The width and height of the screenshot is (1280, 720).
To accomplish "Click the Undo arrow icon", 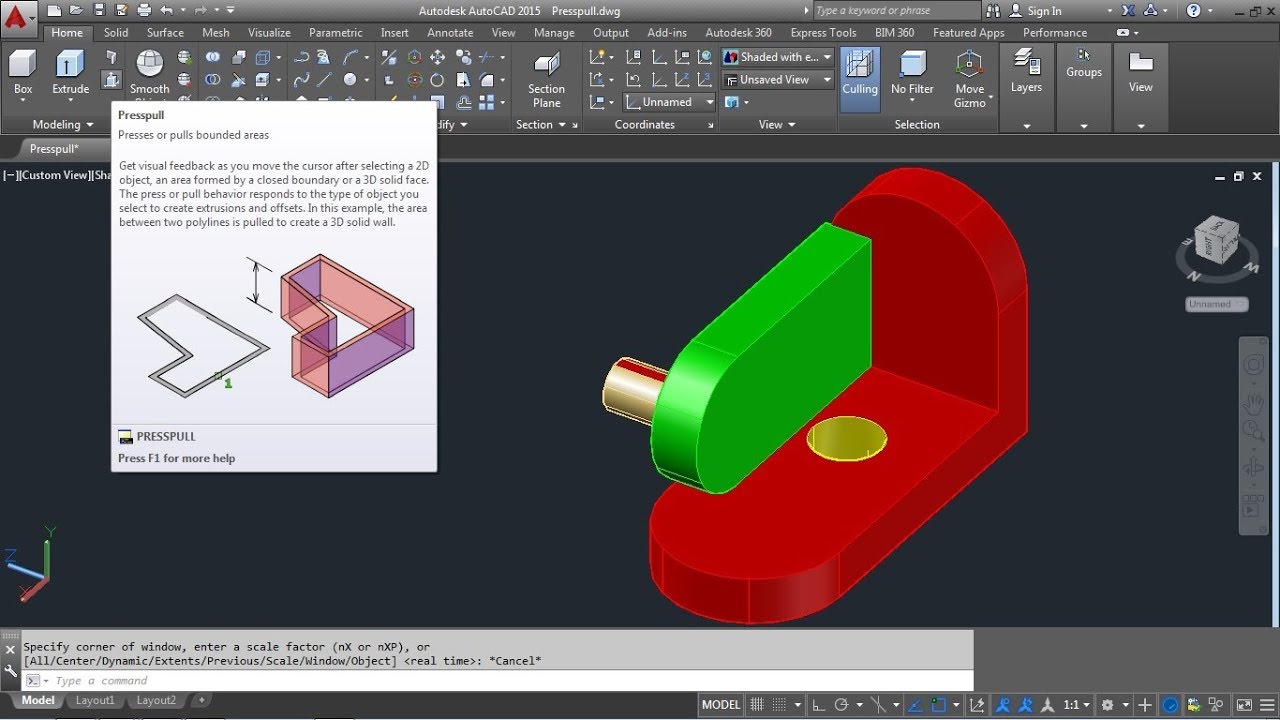I will (x=166, y=11).
